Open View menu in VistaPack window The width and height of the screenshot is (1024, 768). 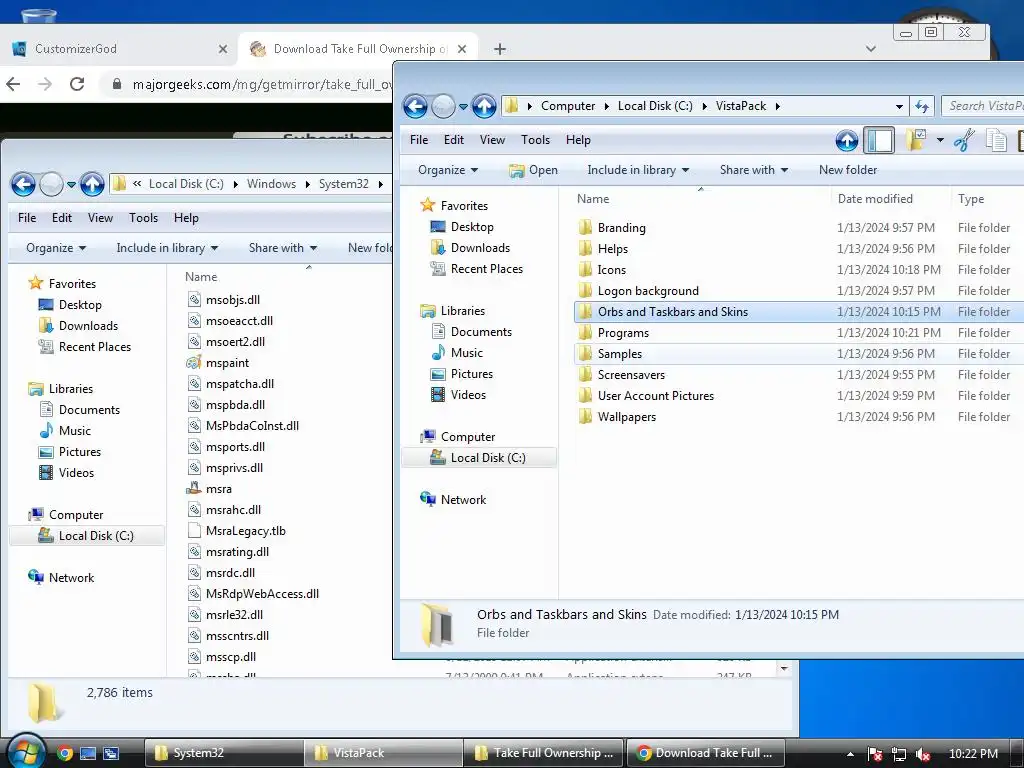492,140
